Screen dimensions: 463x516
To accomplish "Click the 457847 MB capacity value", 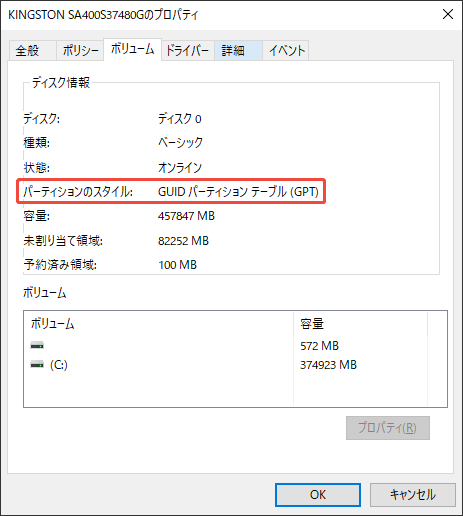I will point(186,216).
